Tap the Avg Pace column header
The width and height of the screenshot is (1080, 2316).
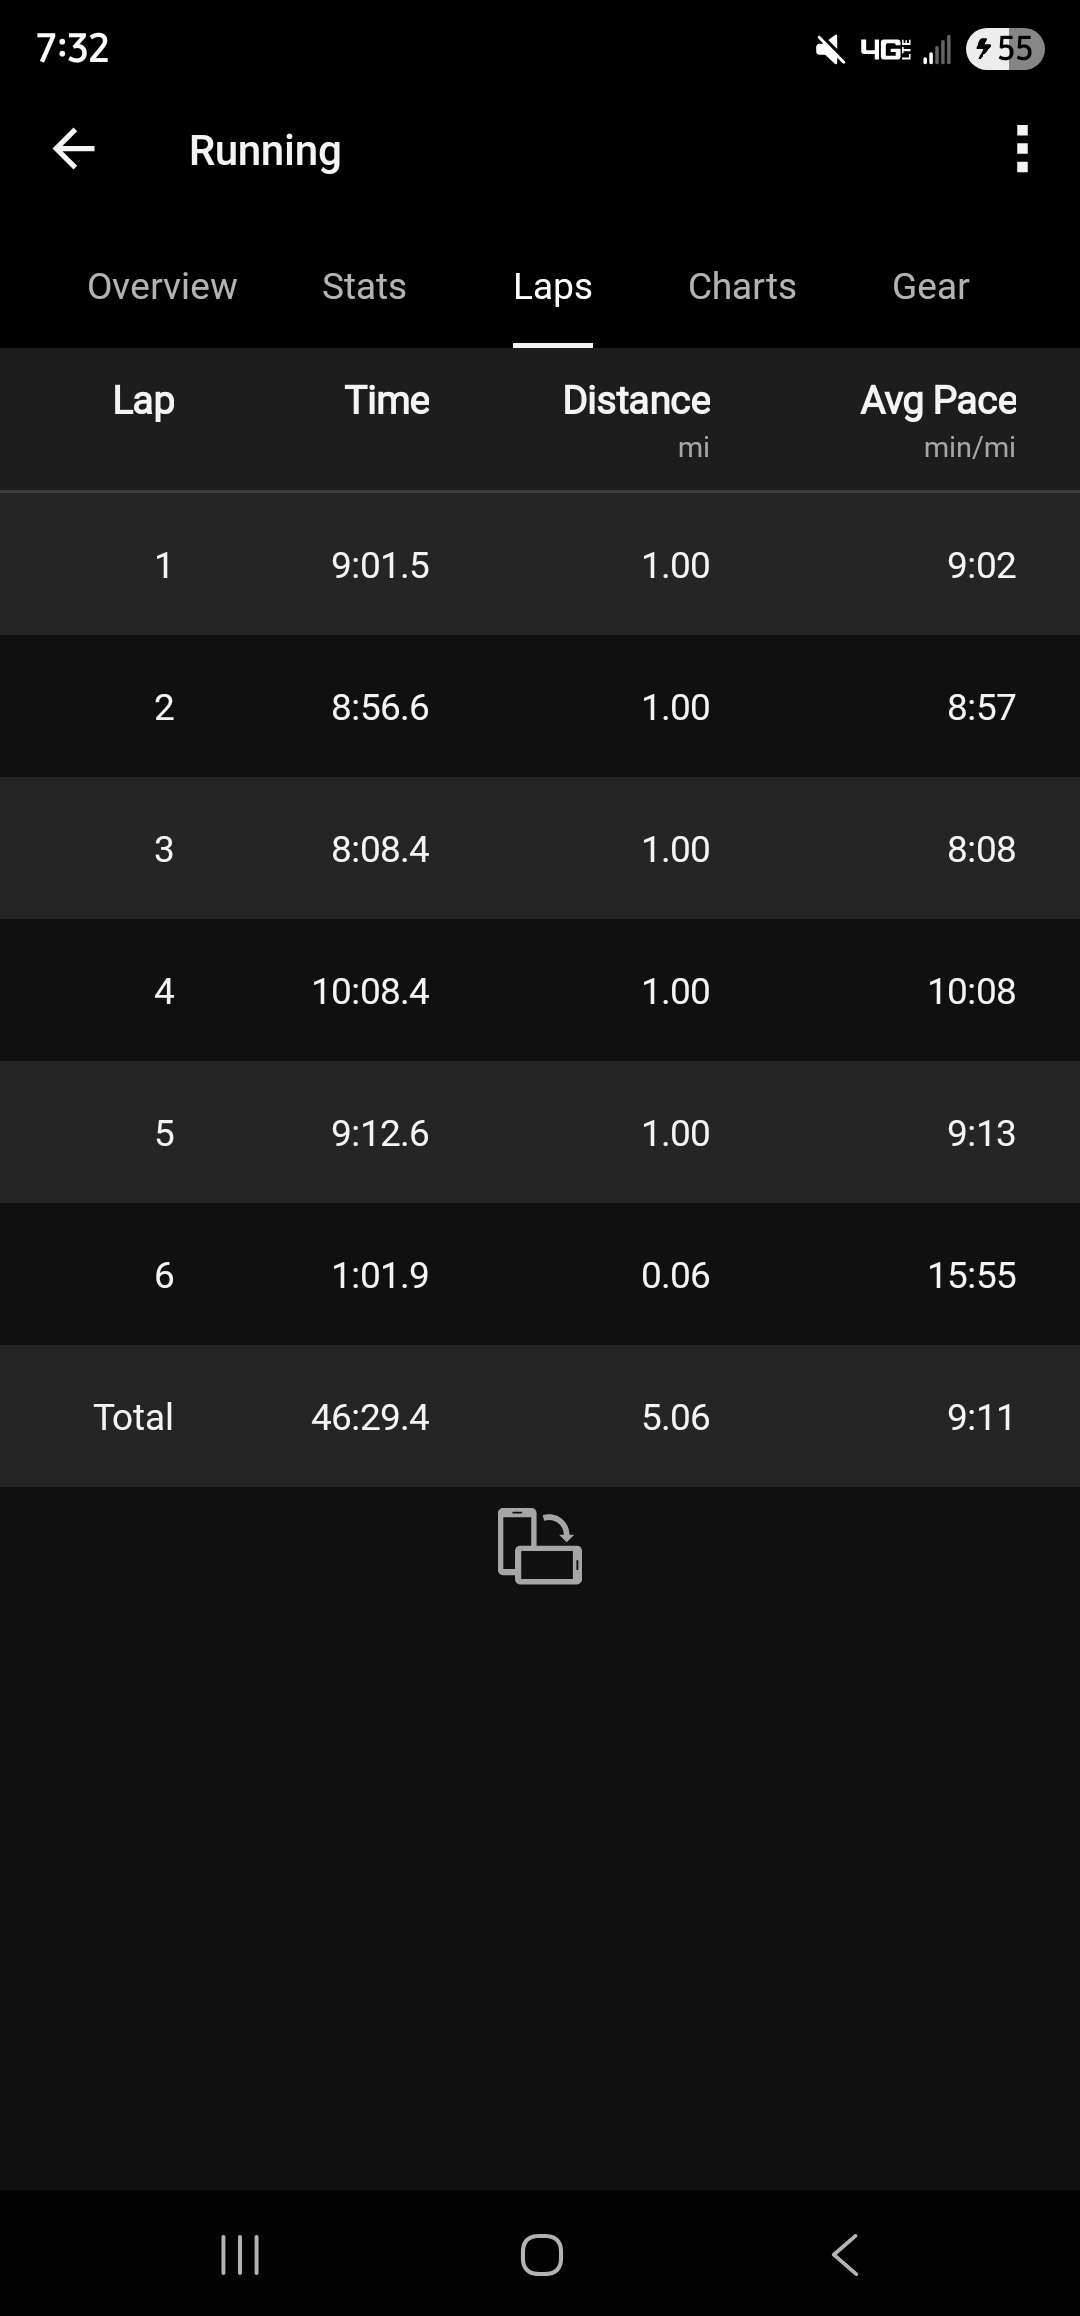coord(938,401)
